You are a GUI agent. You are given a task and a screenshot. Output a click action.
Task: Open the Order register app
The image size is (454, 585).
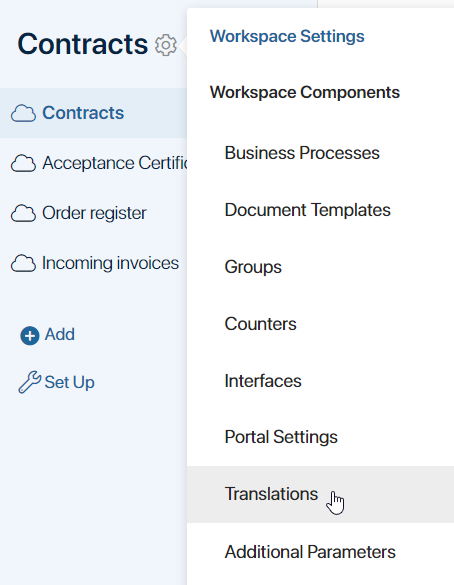[x=94, y=213]
